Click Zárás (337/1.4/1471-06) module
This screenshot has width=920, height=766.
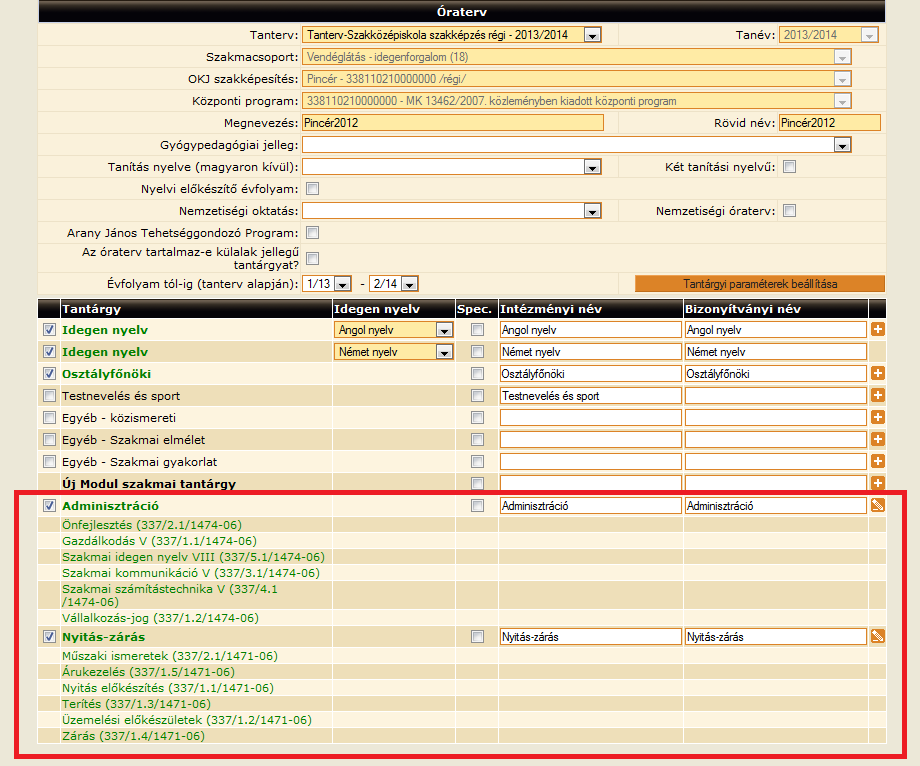(x=133, y=736)
